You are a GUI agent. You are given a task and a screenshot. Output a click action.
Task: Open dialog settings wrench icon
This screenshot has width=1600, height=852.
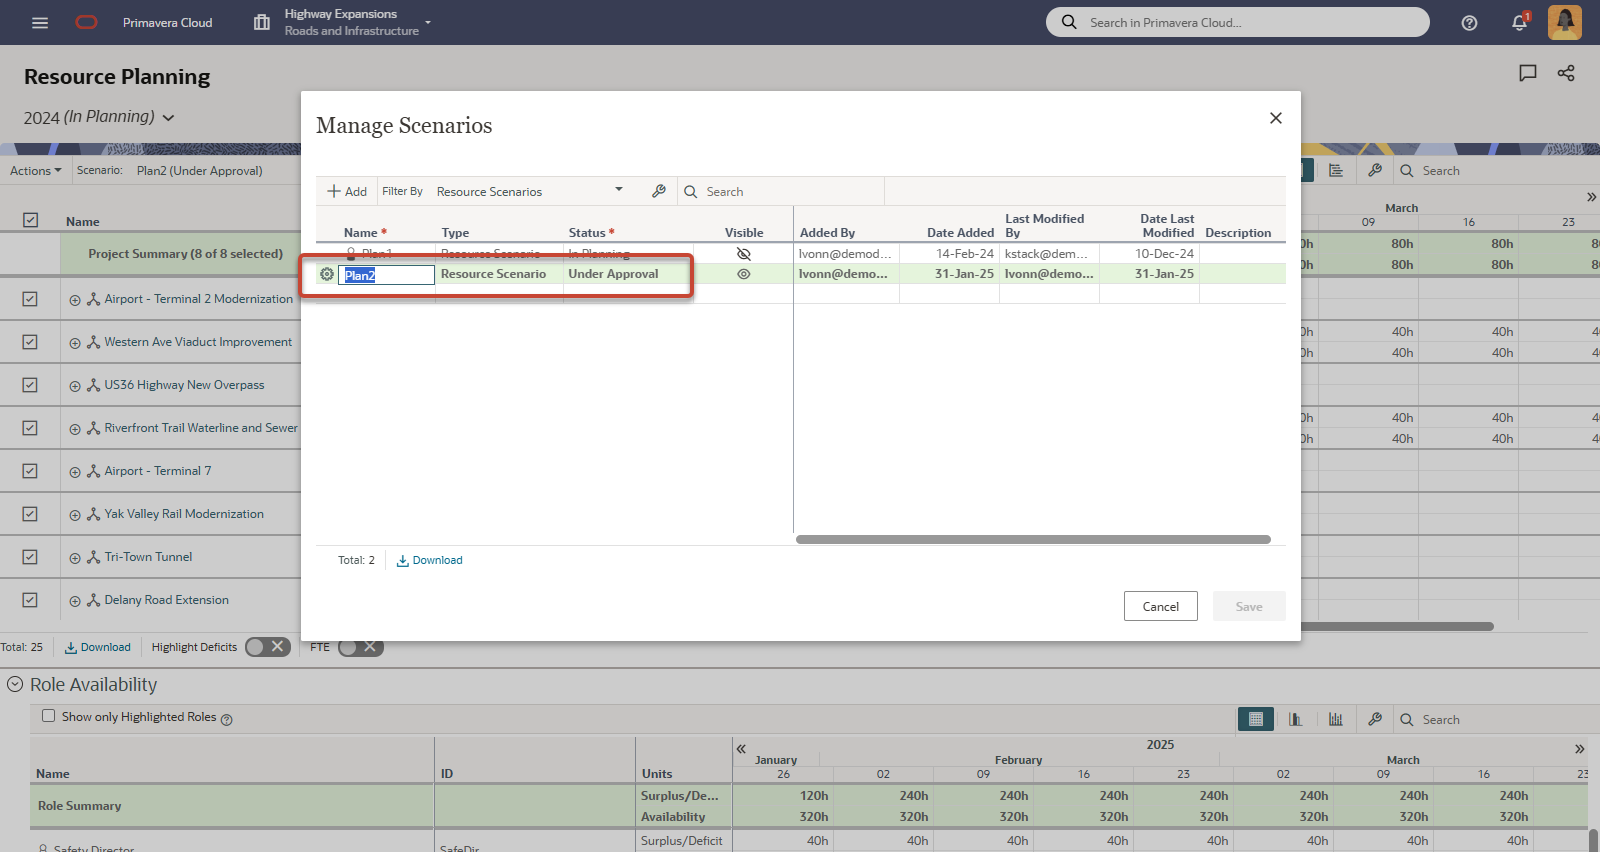[659, 191]
